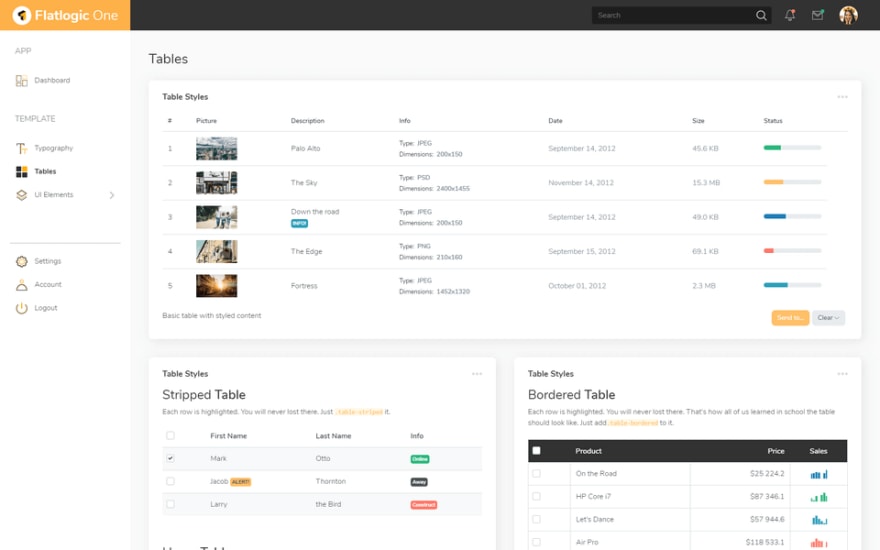Viewport: 880px width, 550px height.
Task: Click the Away status badge for Jacob
Action: click(x=419, y=482)
